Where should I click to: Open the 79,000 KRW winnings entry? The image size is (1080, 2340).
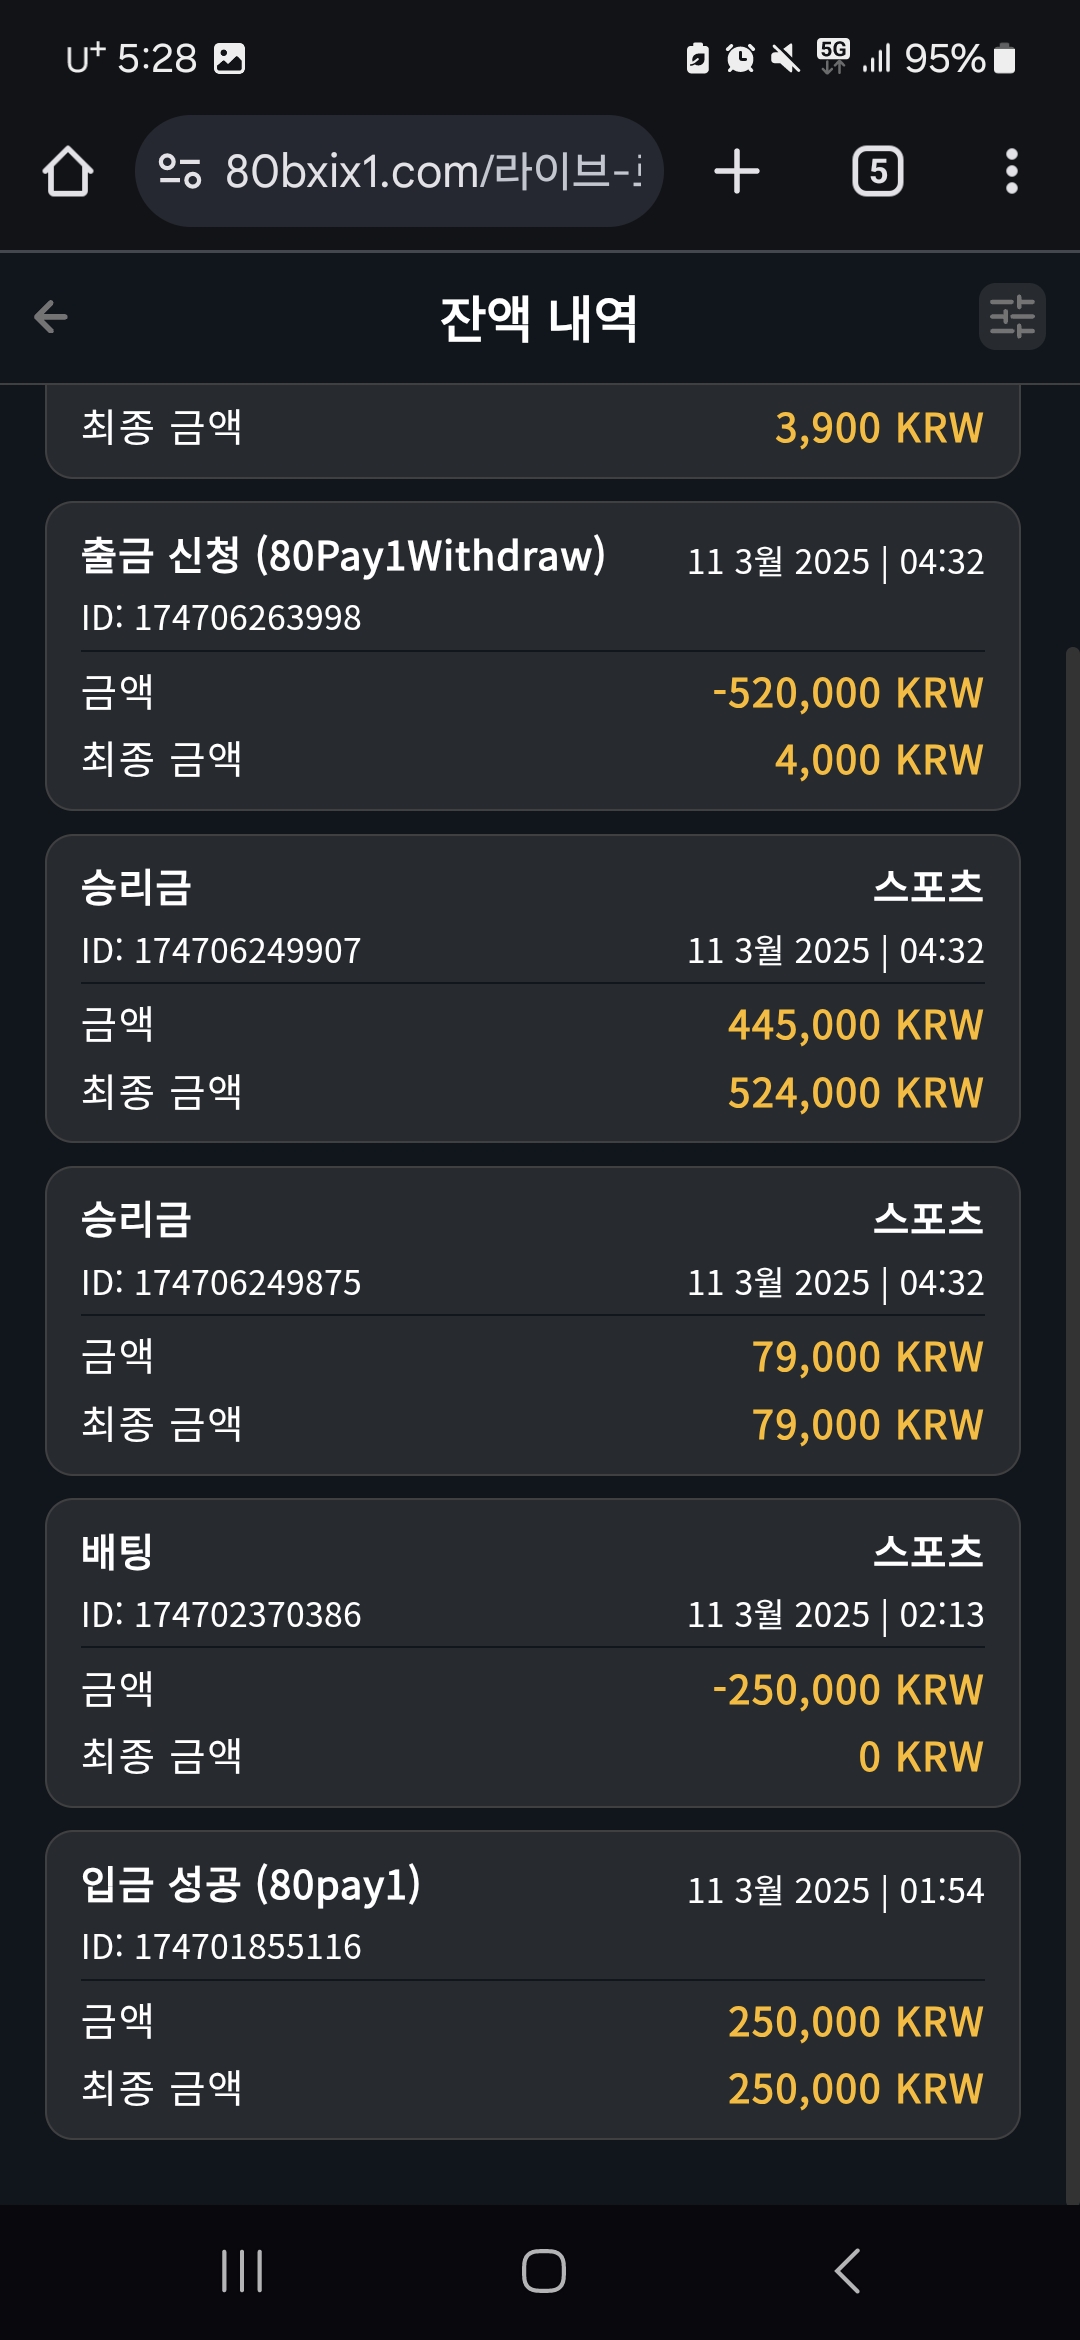[532, 1320]
